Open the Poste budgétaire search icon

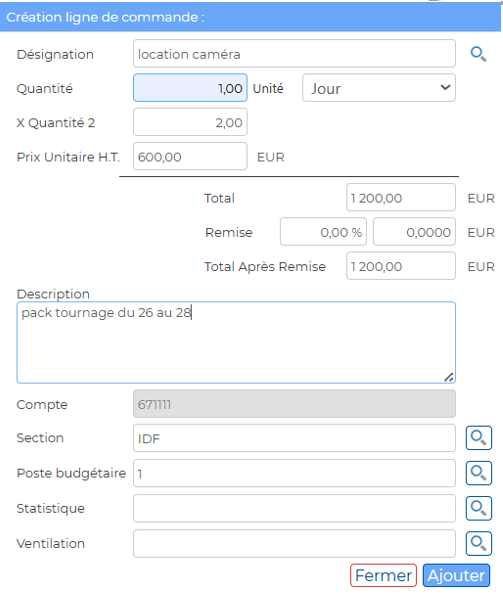point(479,473)
